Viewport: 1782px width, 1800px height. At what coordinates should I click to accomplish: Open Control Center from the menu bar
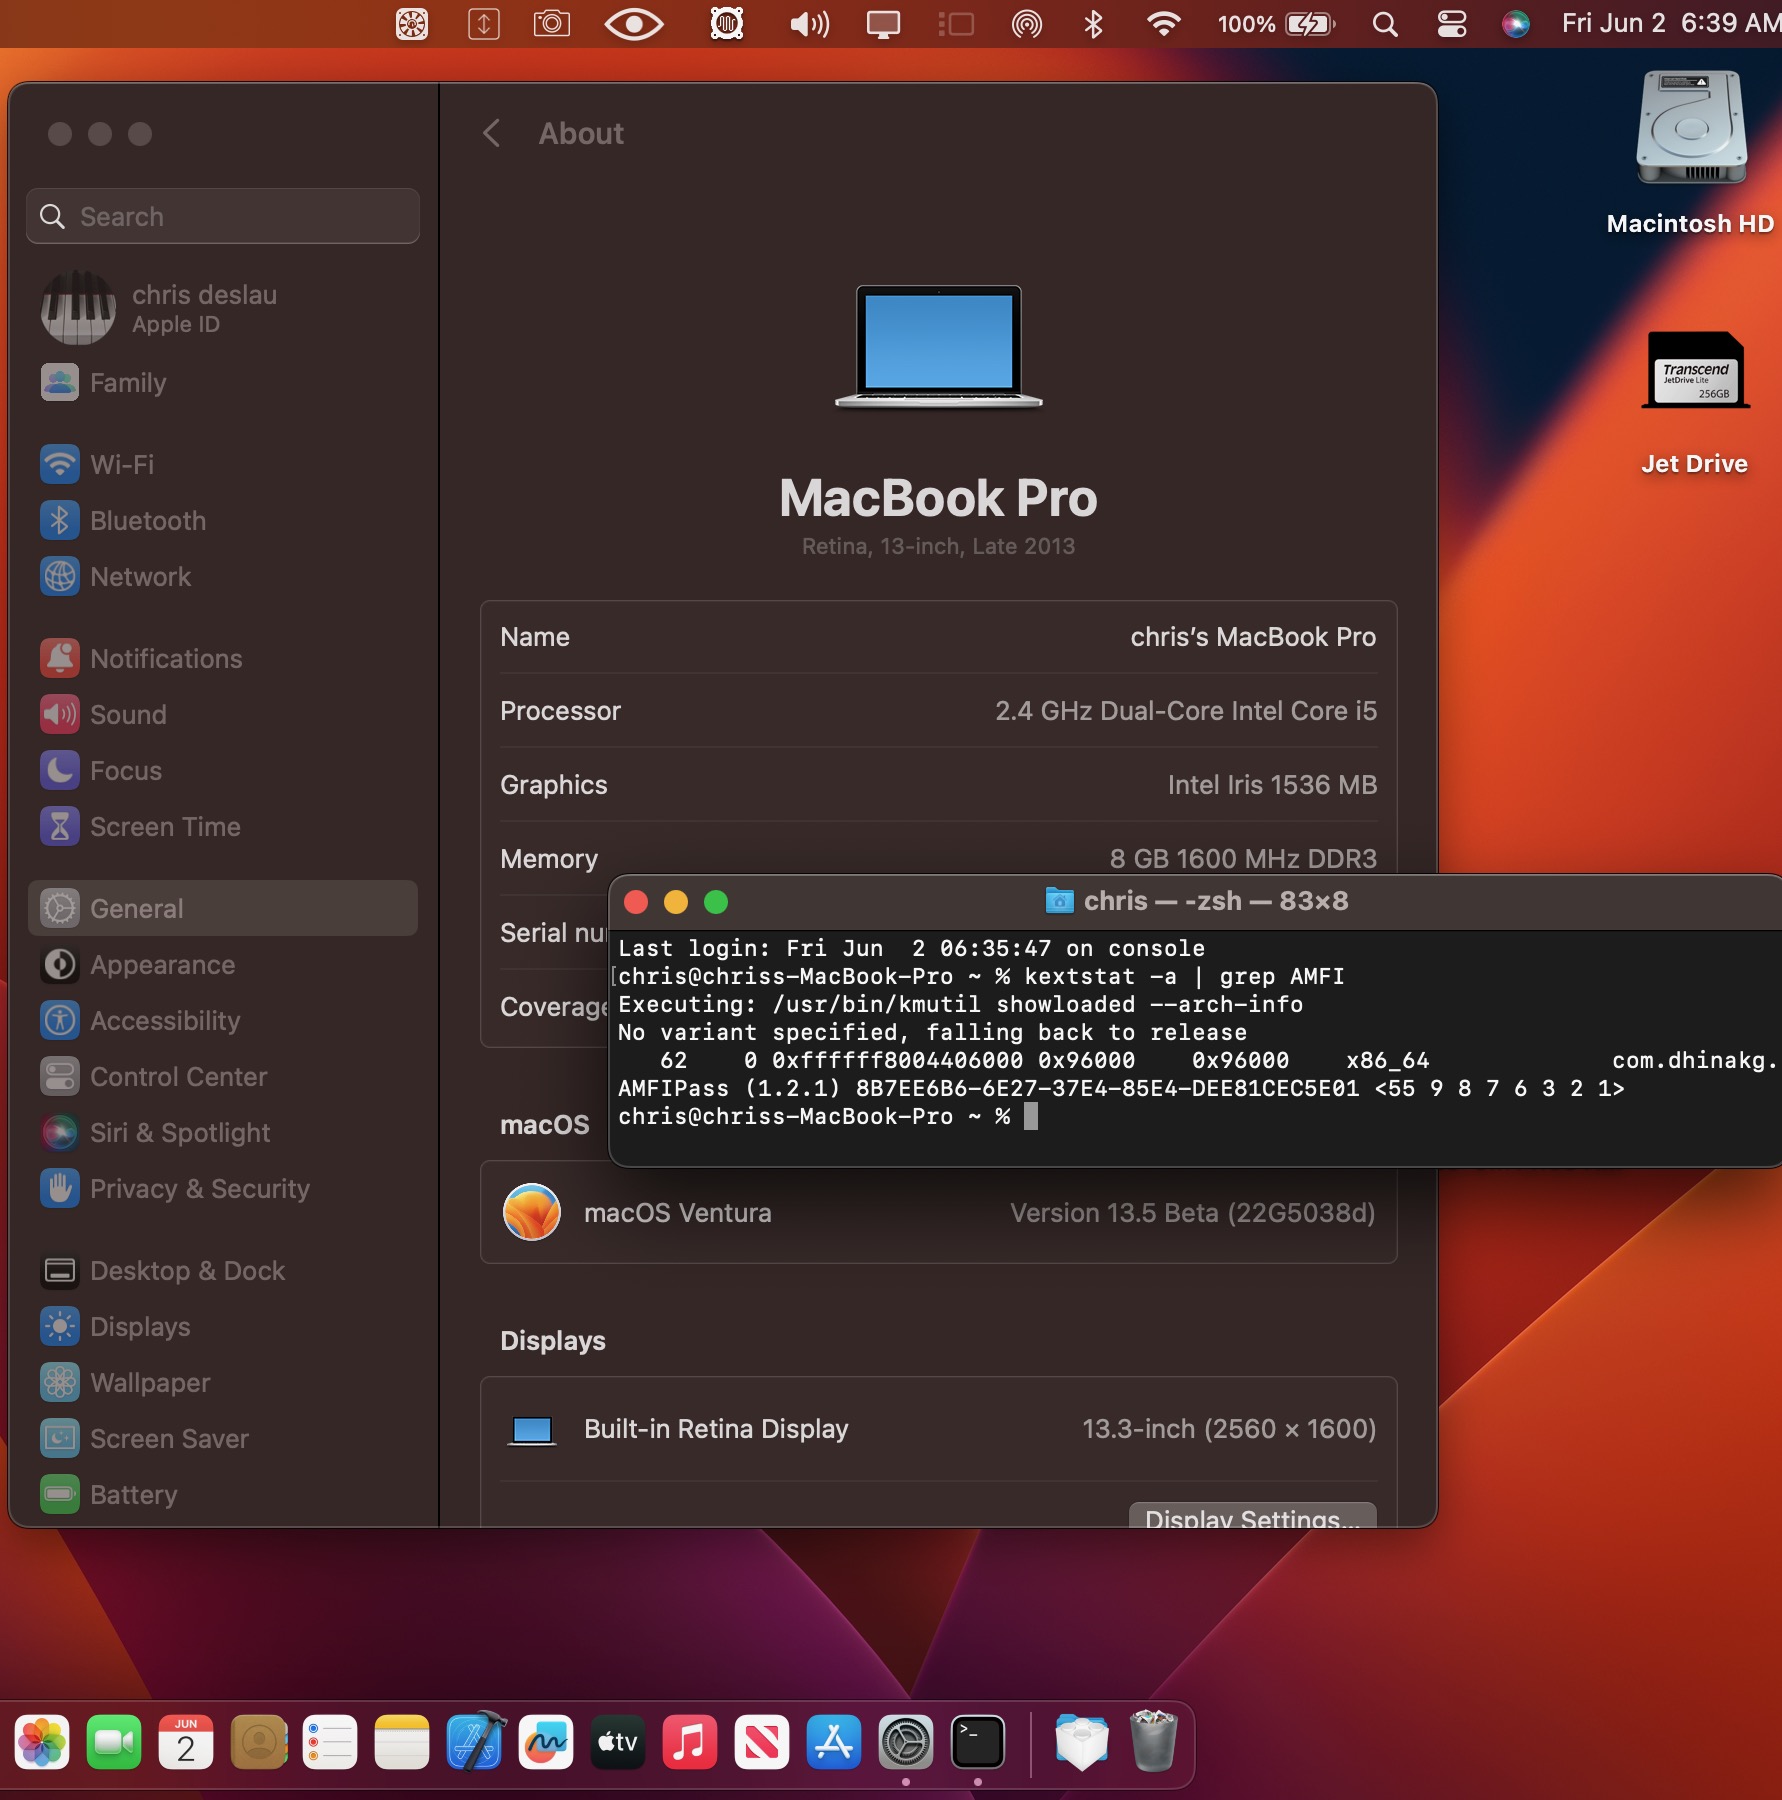[x=1451, y=23]
